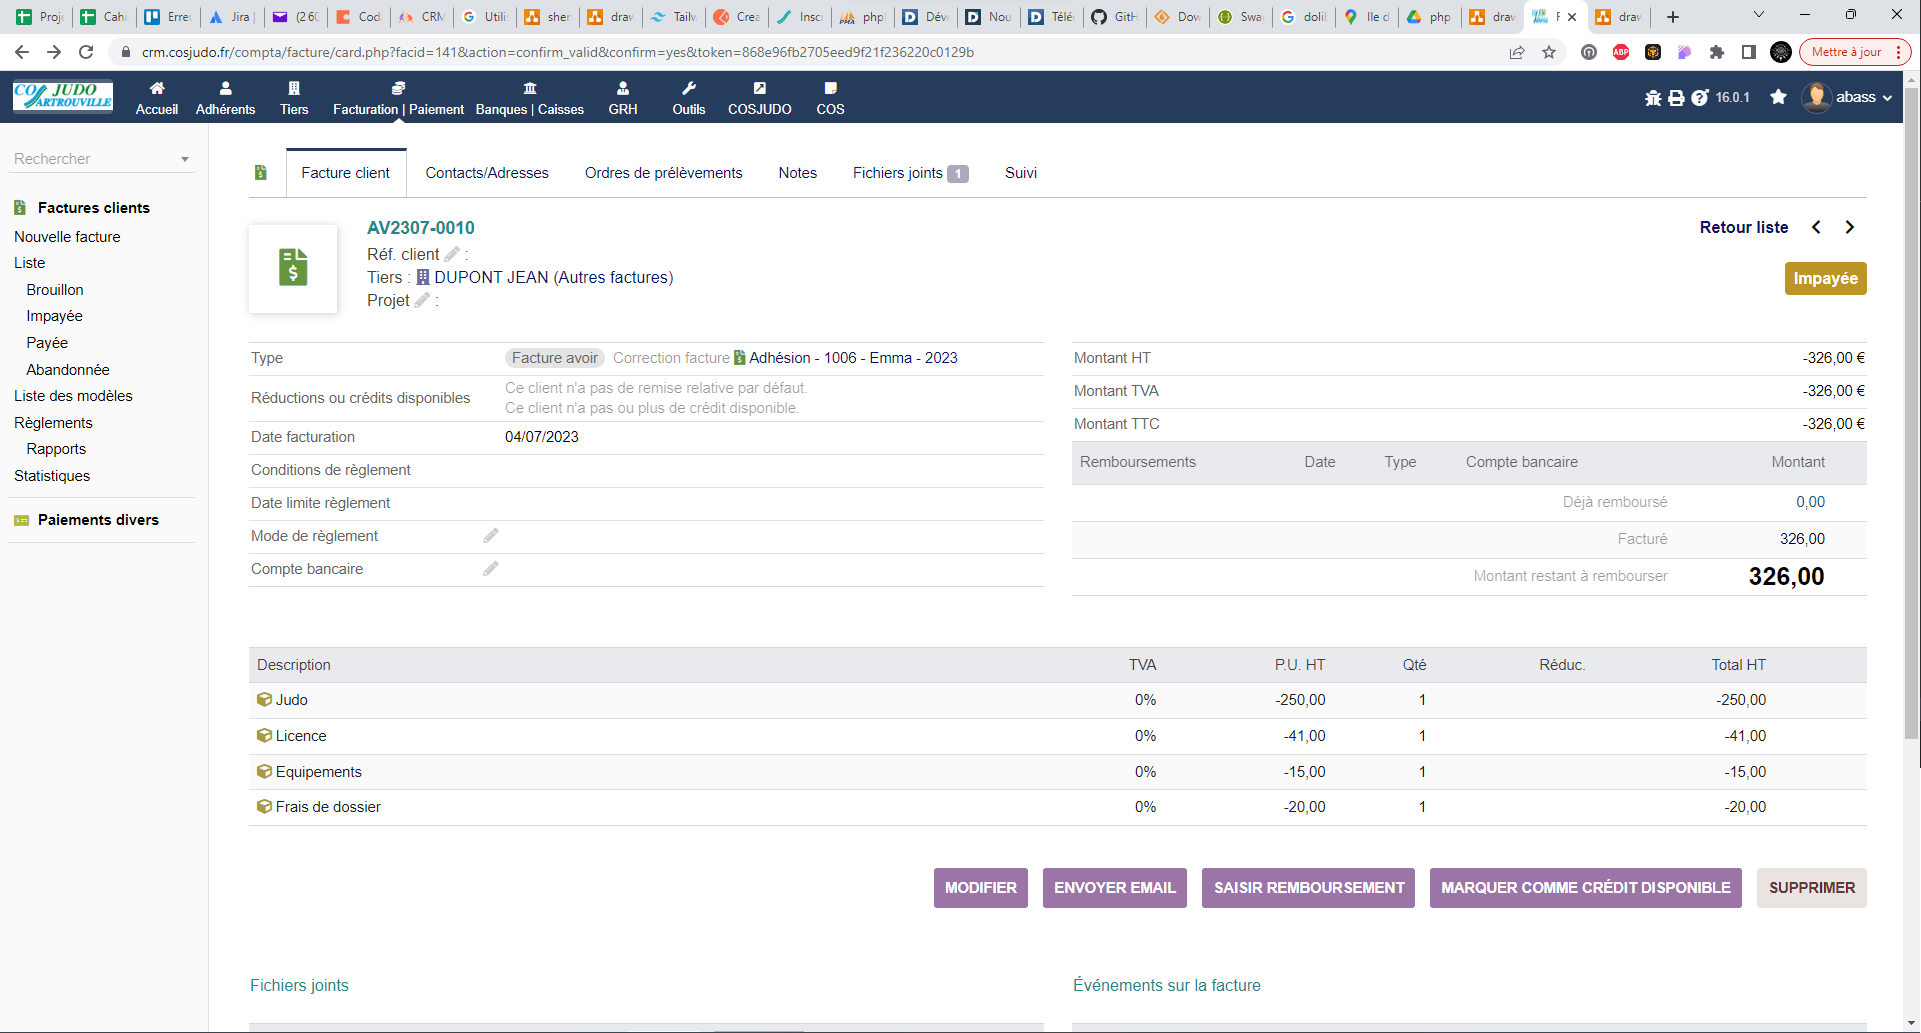Viewport: 1921px width, 1033px height.
Task: Open the Brouillon invoices list
Action: point(55,290)
